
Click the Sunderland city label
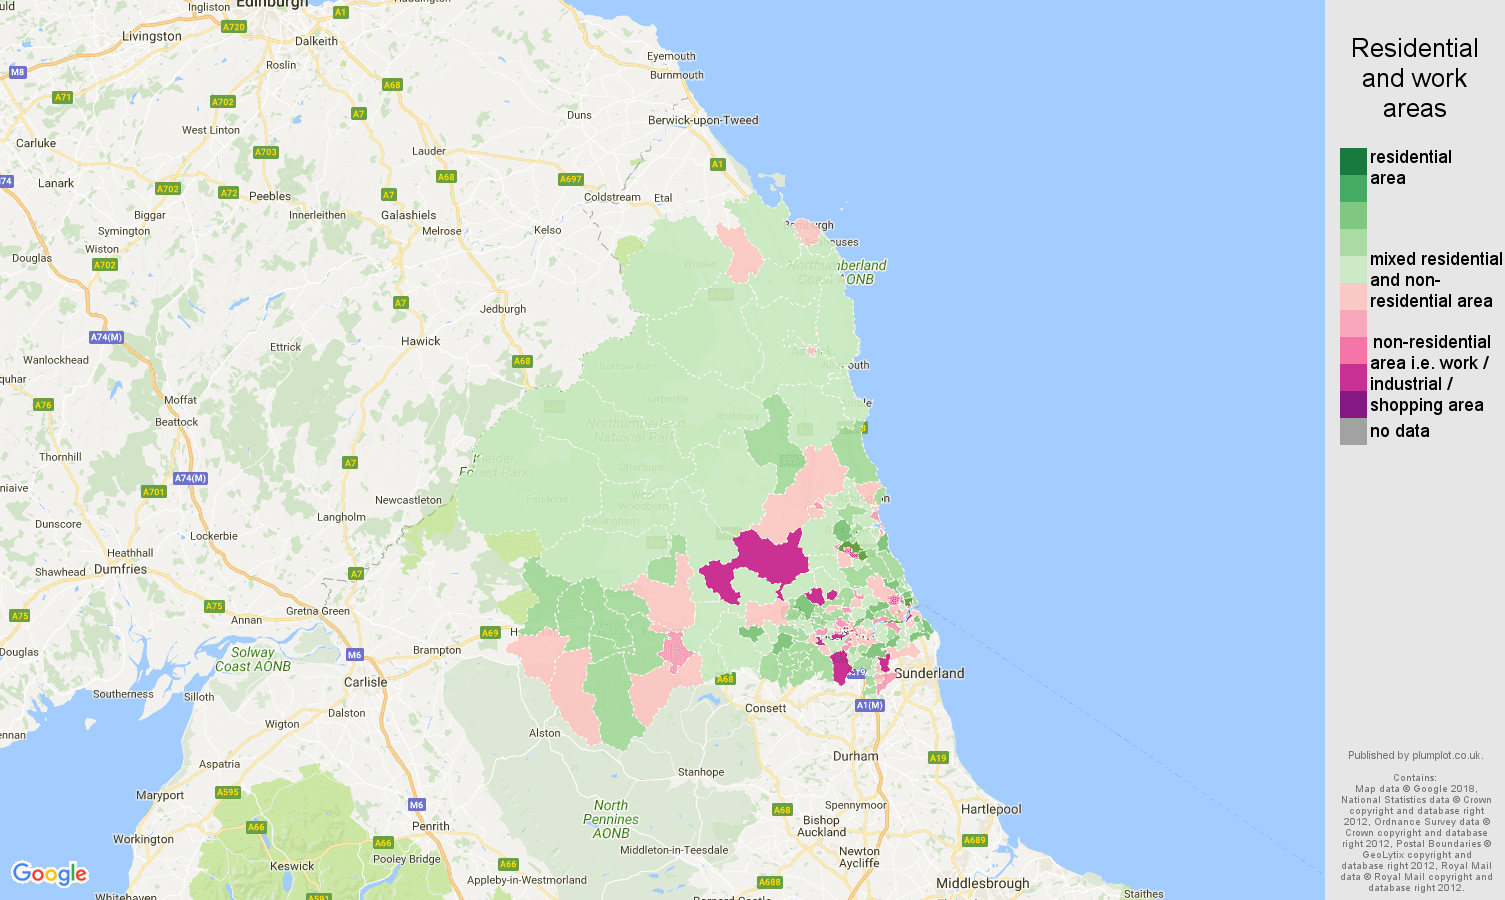(x=929, y=673)
